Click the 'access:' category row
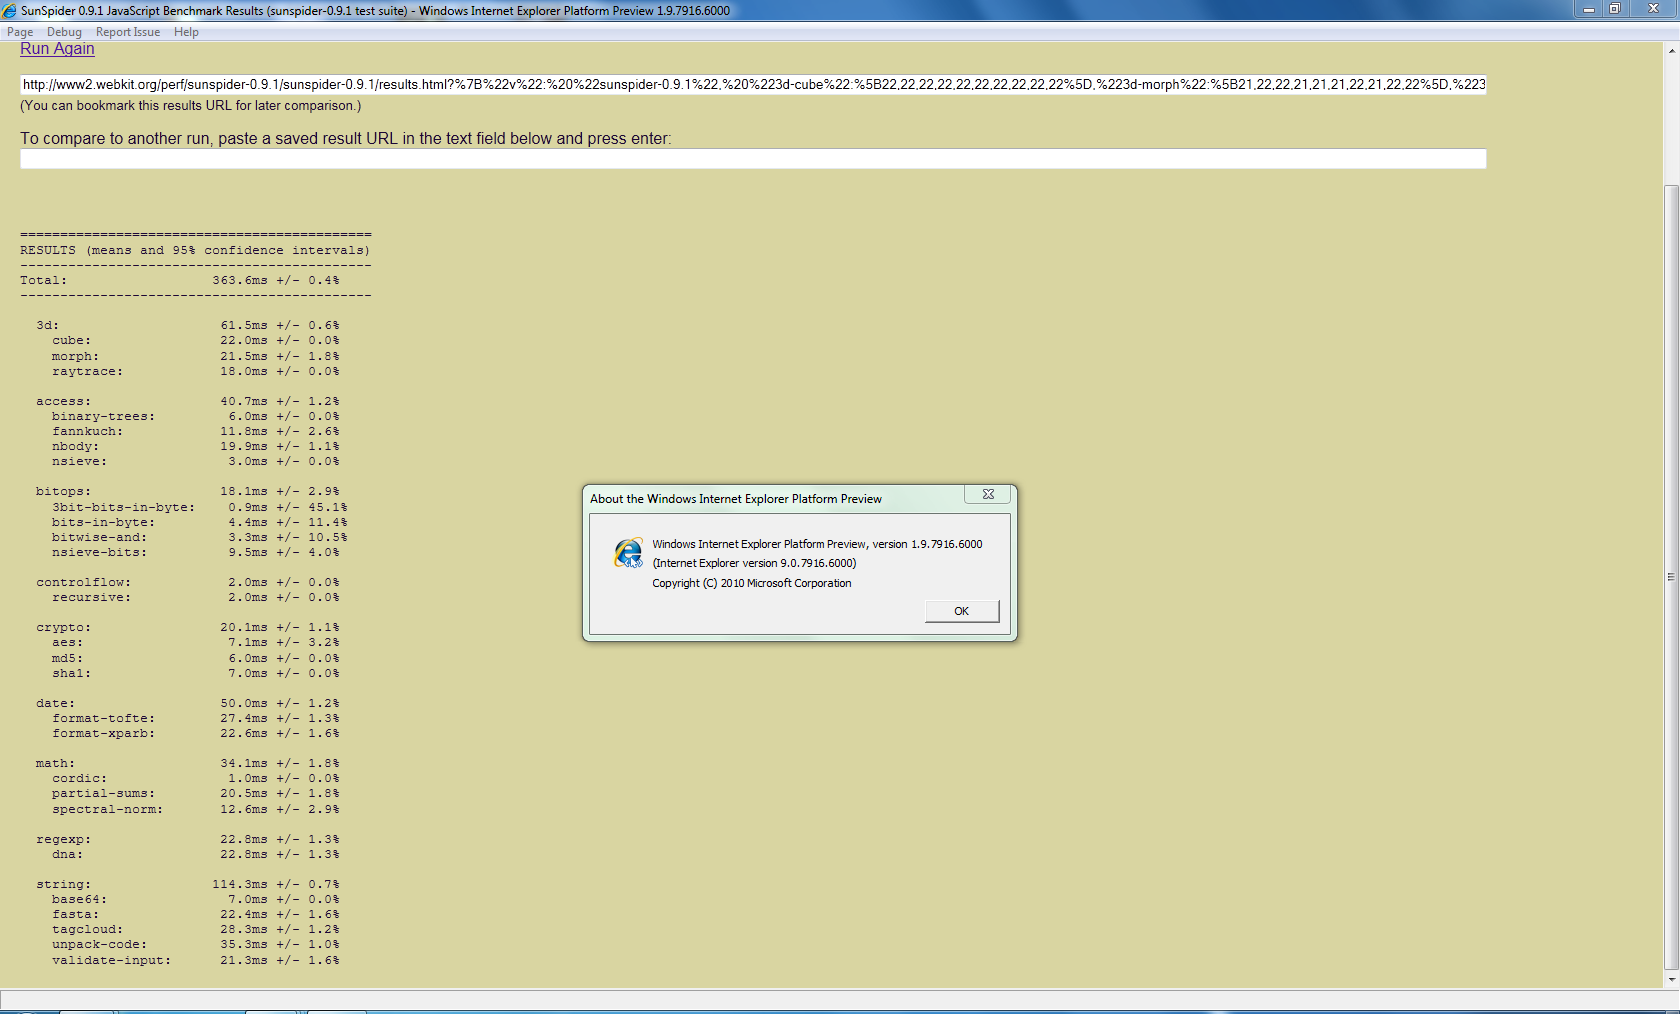 (188, 402)
